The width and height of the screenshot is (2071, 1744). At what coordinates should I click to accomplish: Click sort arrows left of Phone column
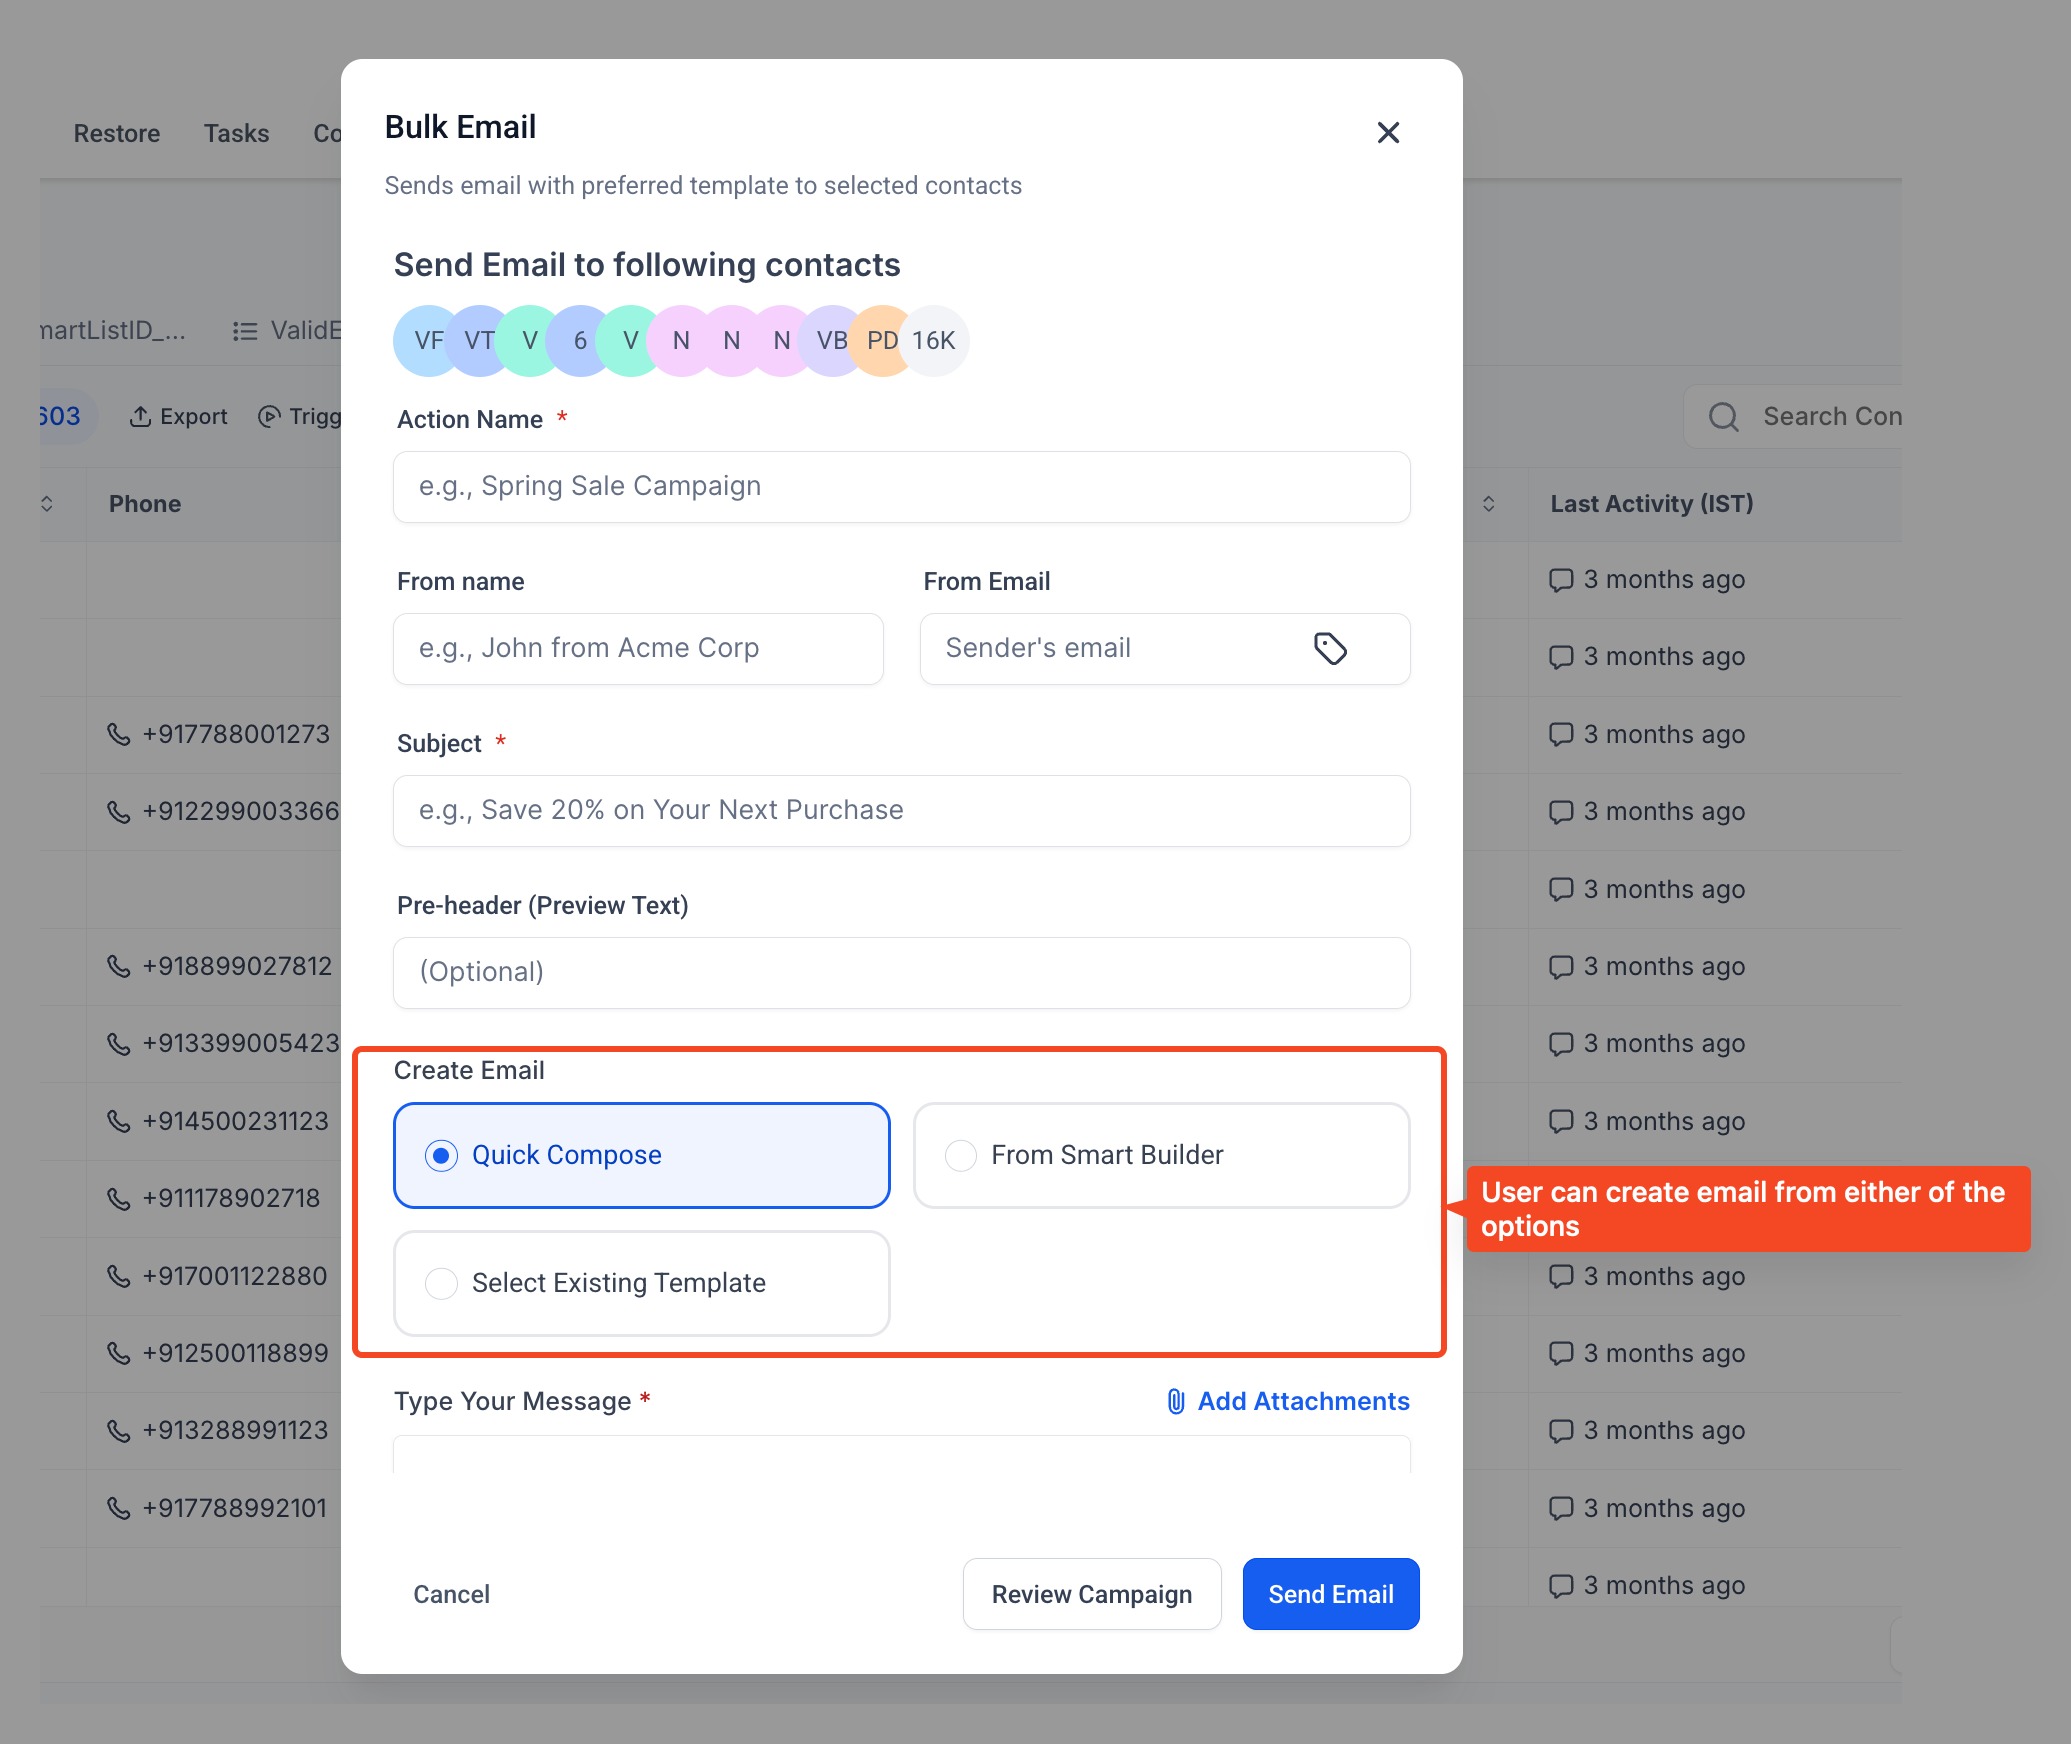46,503
